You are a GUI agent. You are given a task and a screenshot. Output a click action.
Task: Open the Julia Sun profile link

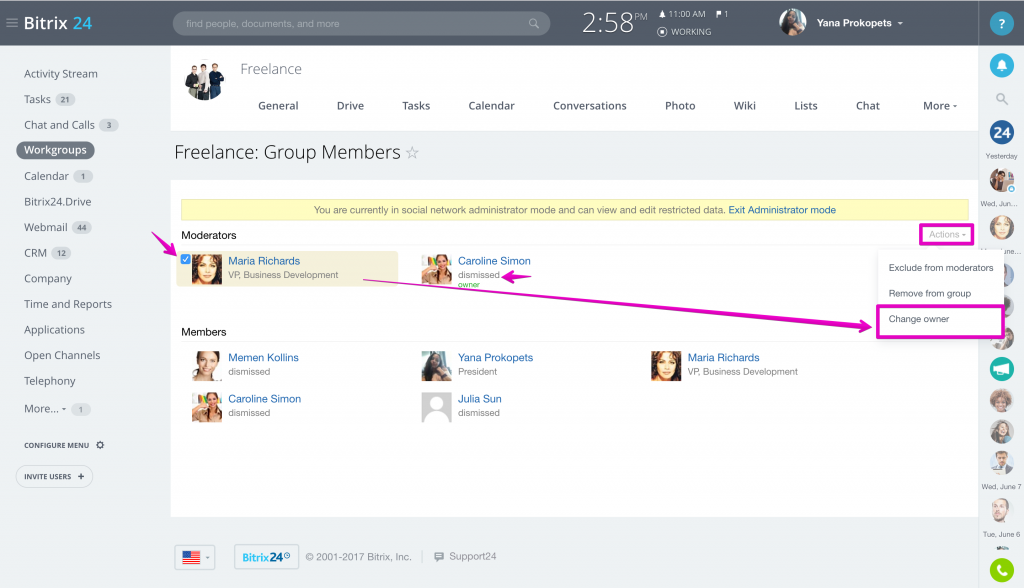coord(479,399)
